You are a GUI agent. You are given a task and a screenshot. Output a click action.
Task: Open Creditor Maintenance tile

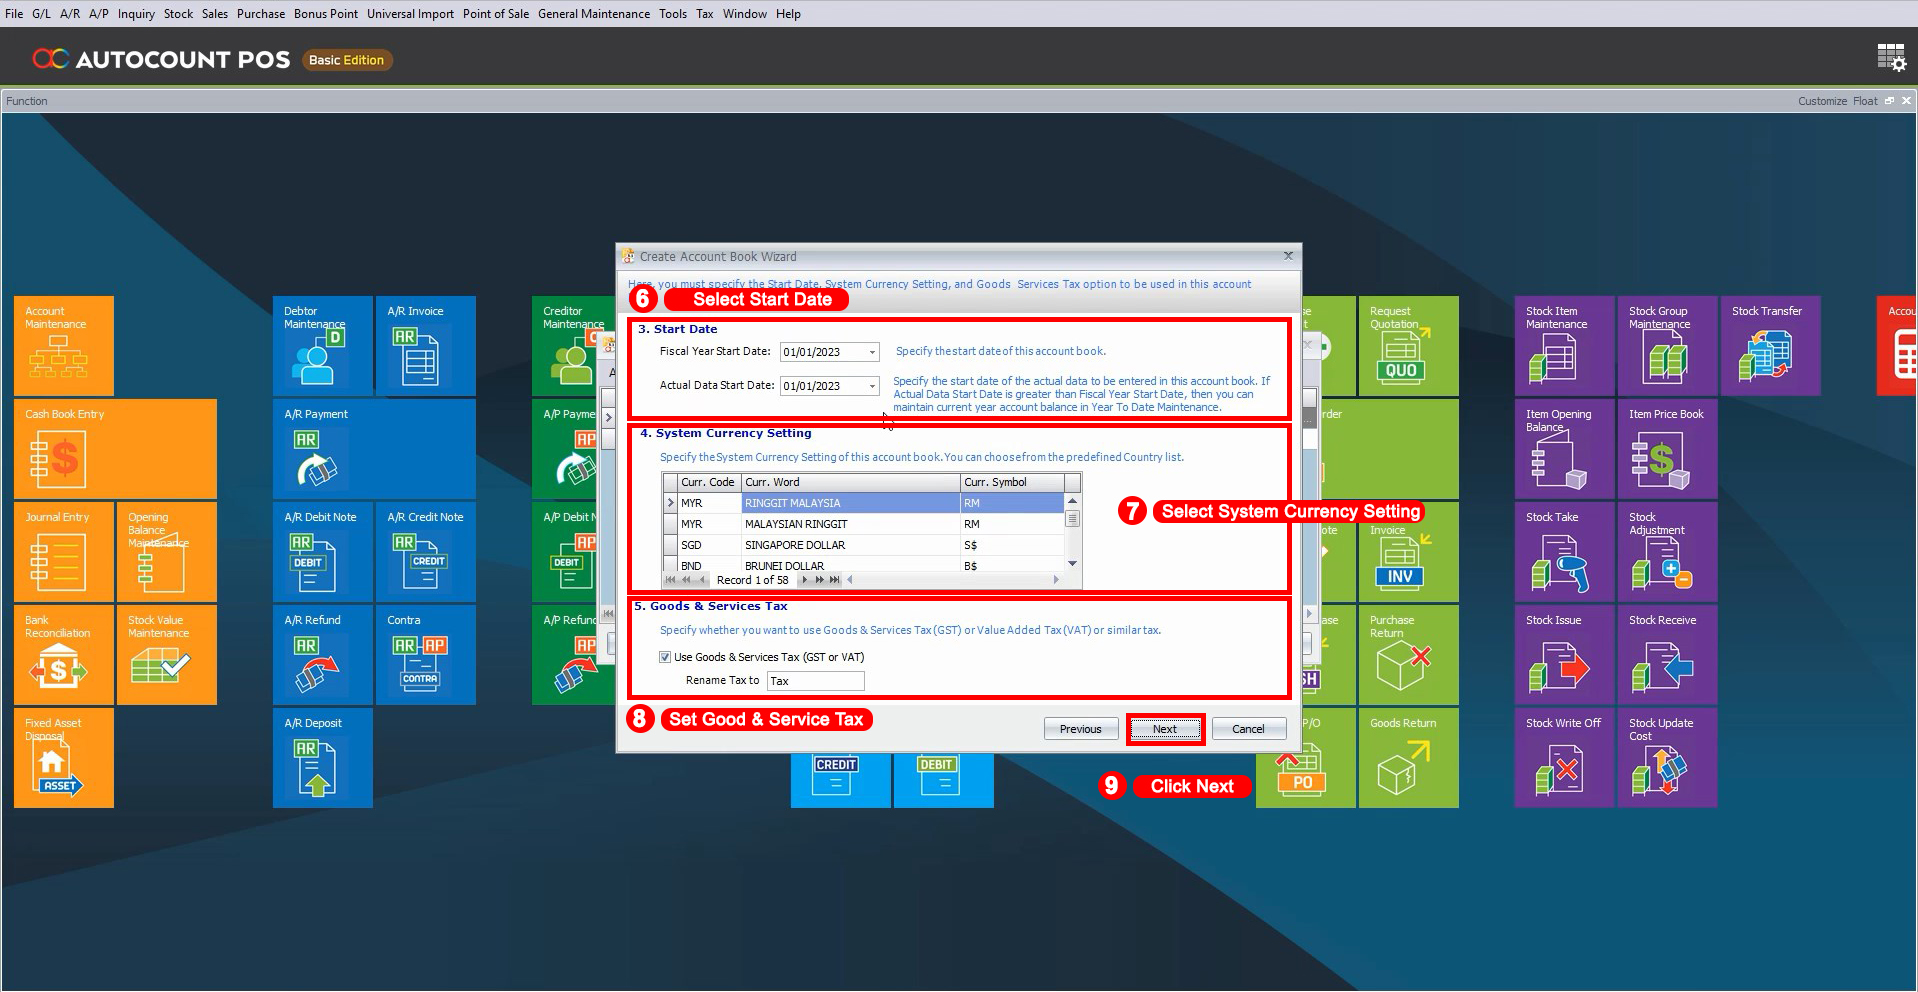[573, 345]
